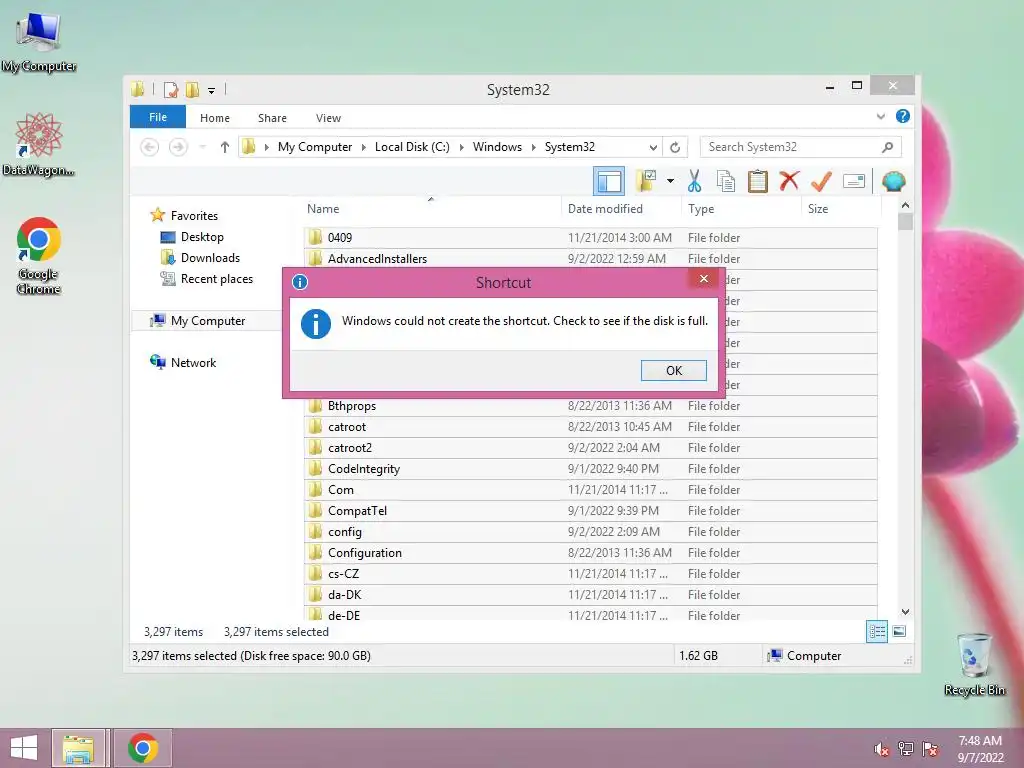1024x768 pixels.
Task: Expand the breadcrumb arrow after Local Disk (C:)
Action: pos(462,147)
